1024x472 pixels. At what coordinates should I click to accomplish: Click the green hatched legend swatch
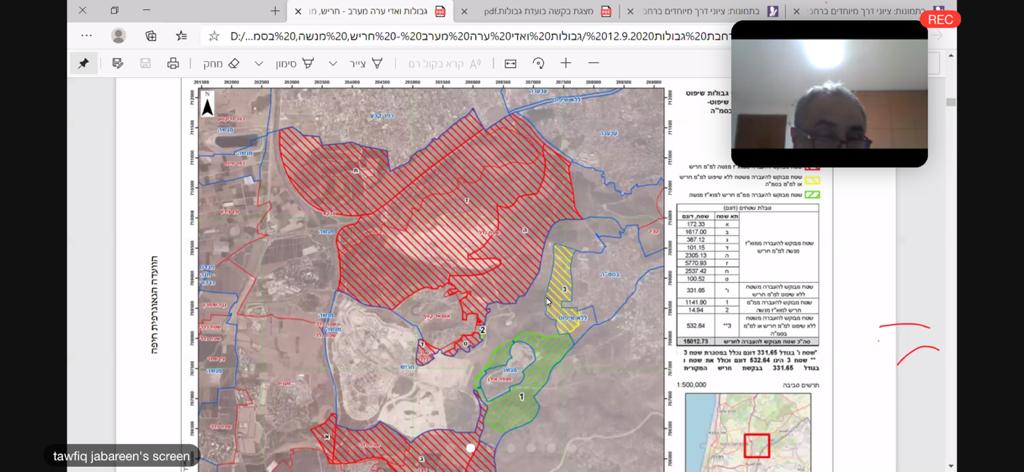[x=810, y=194]
